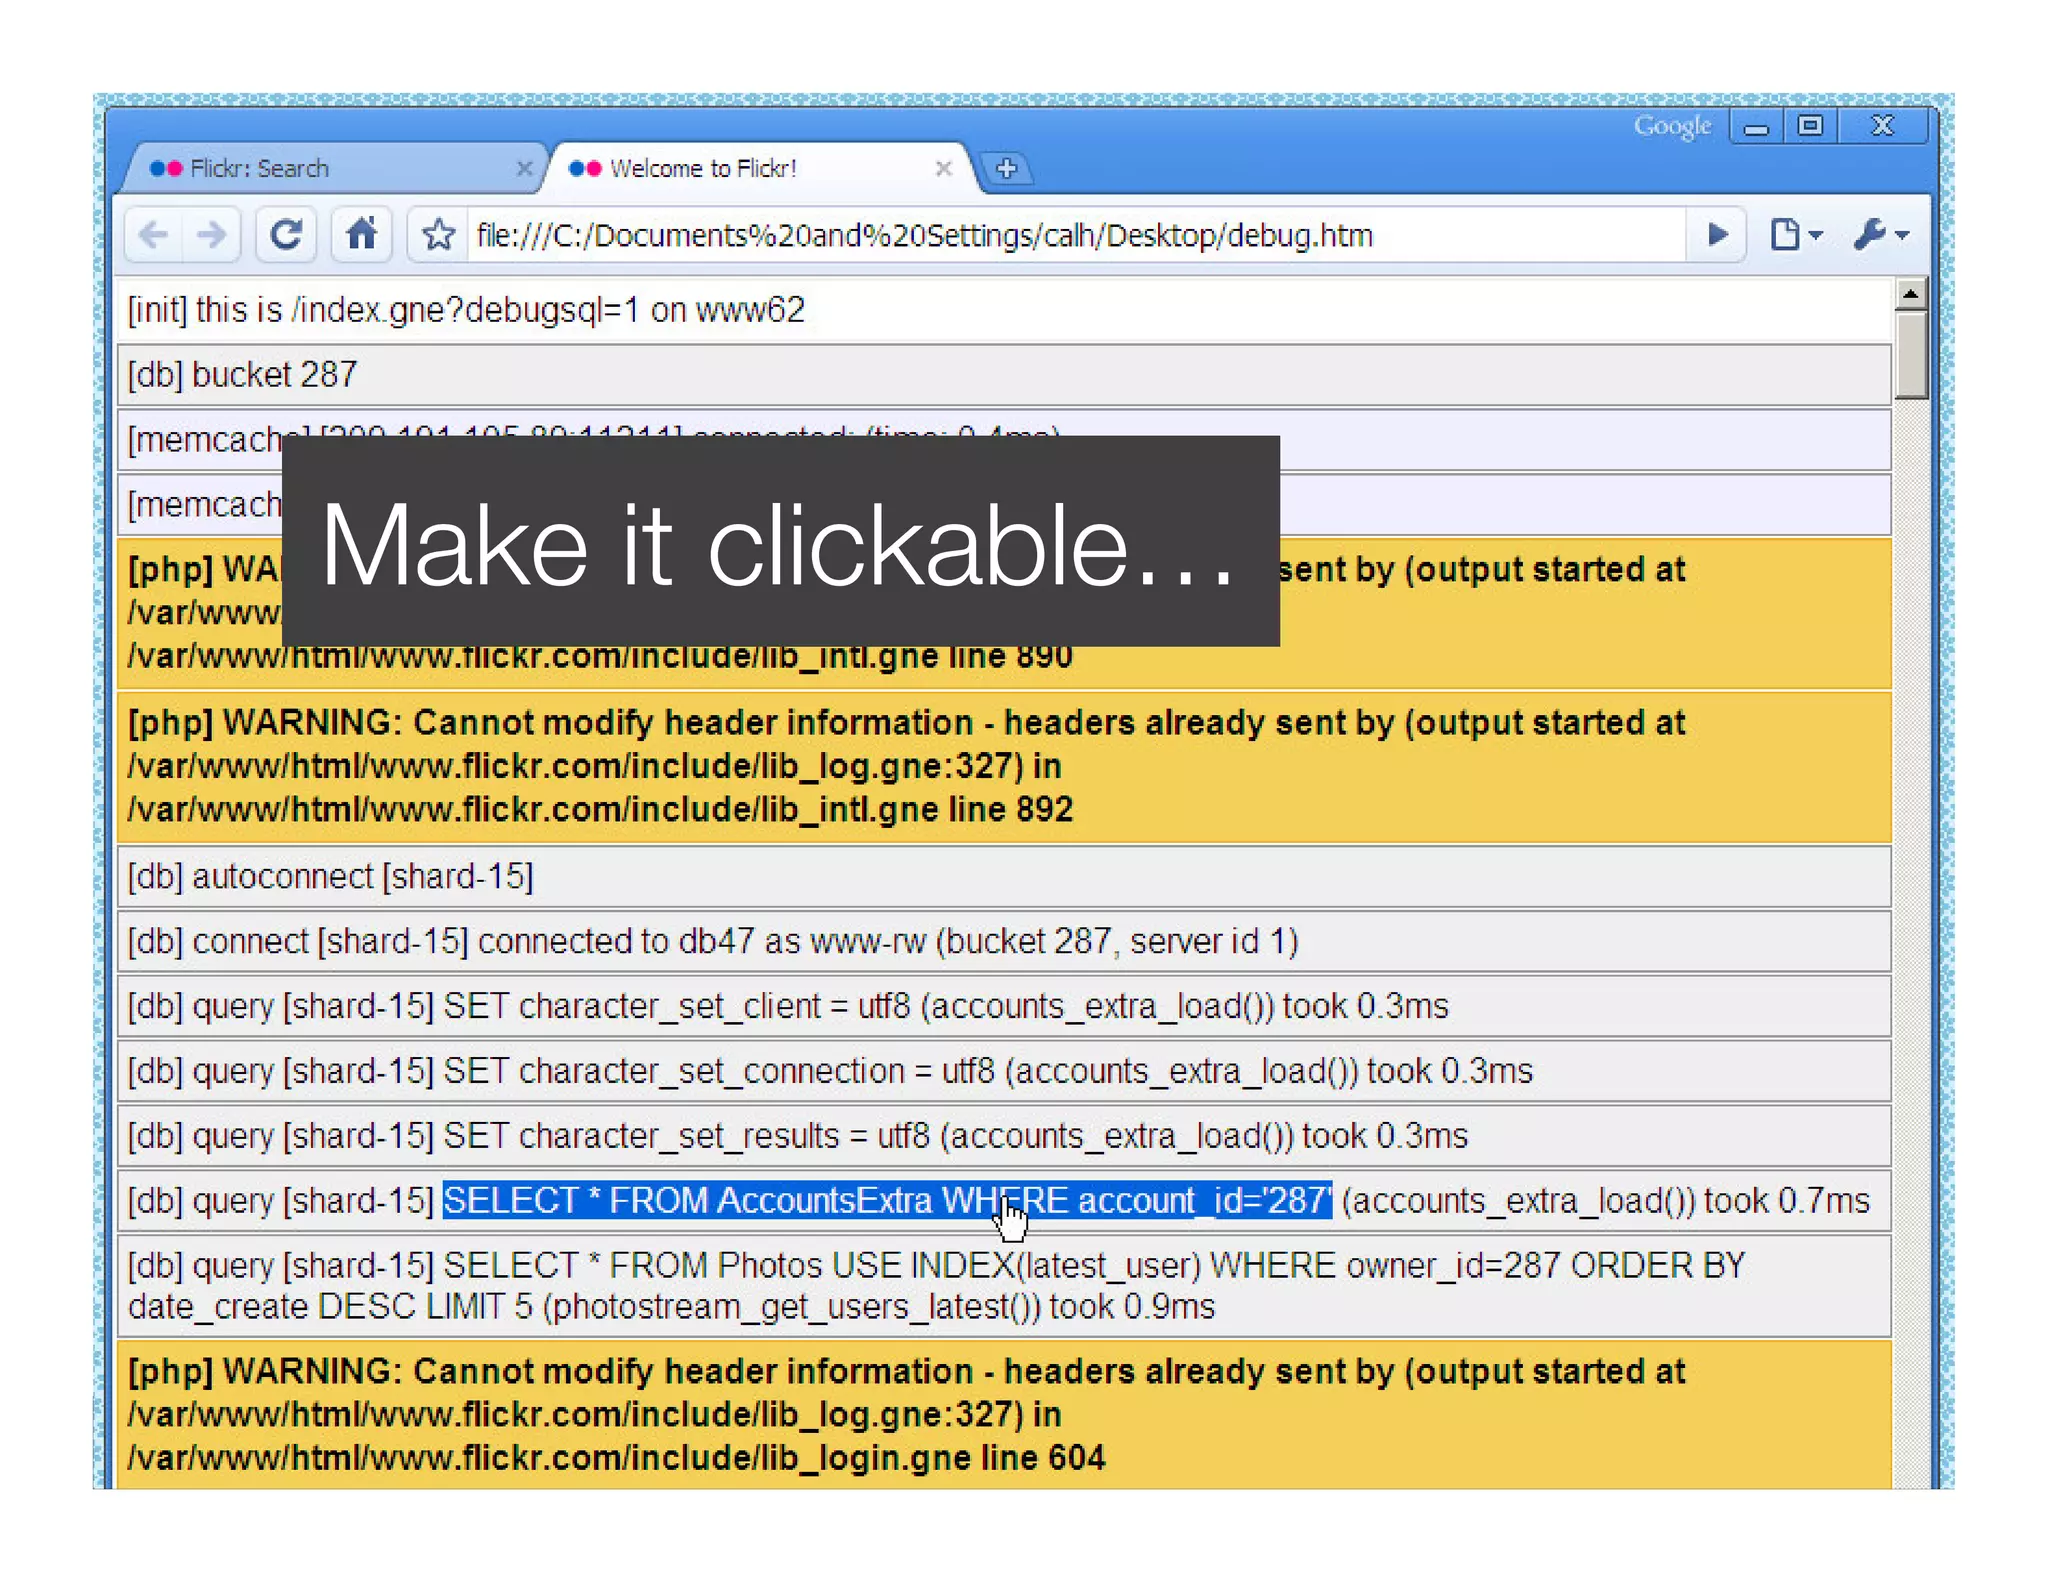Close the Welcome to Flickr! tab
The image size is (2048, 1582).
pos(943,169)
